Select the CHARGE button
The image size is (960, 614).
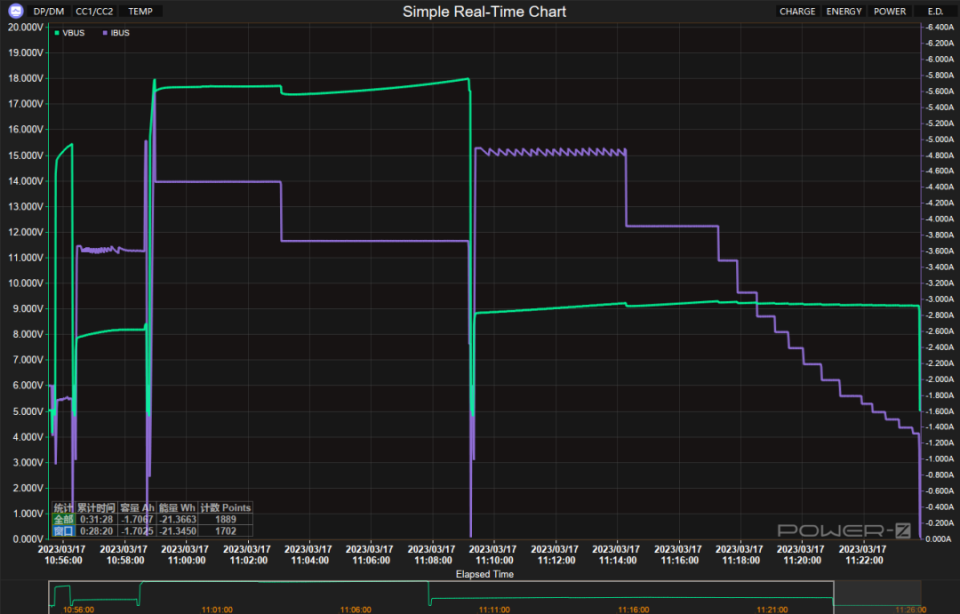tap(797, 12)
